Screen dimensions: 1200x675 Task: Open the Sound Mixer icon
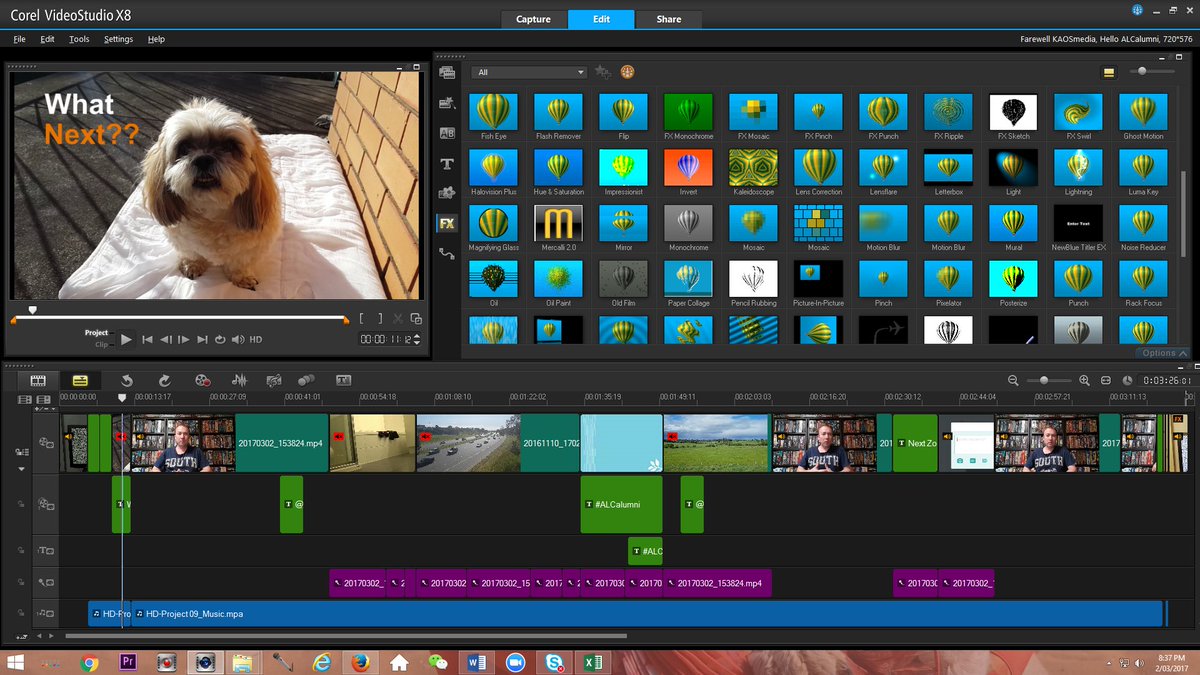(x=239, y=380)
